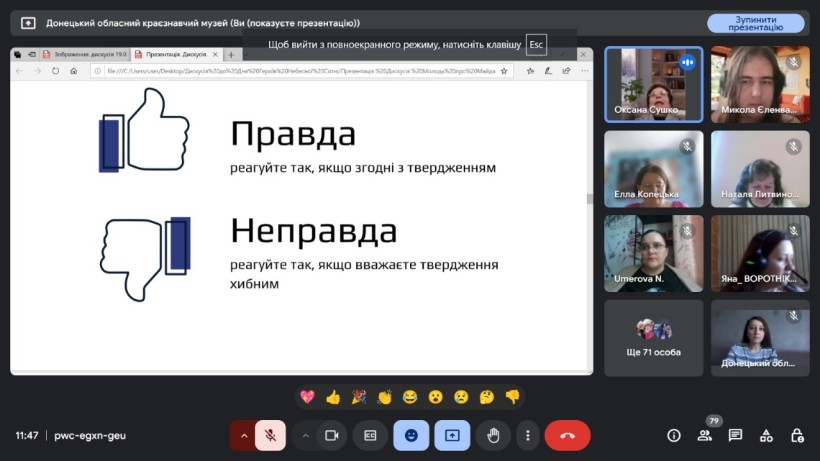The image size is (820, 461).
Task: Open more options menu
Action: 528,435
